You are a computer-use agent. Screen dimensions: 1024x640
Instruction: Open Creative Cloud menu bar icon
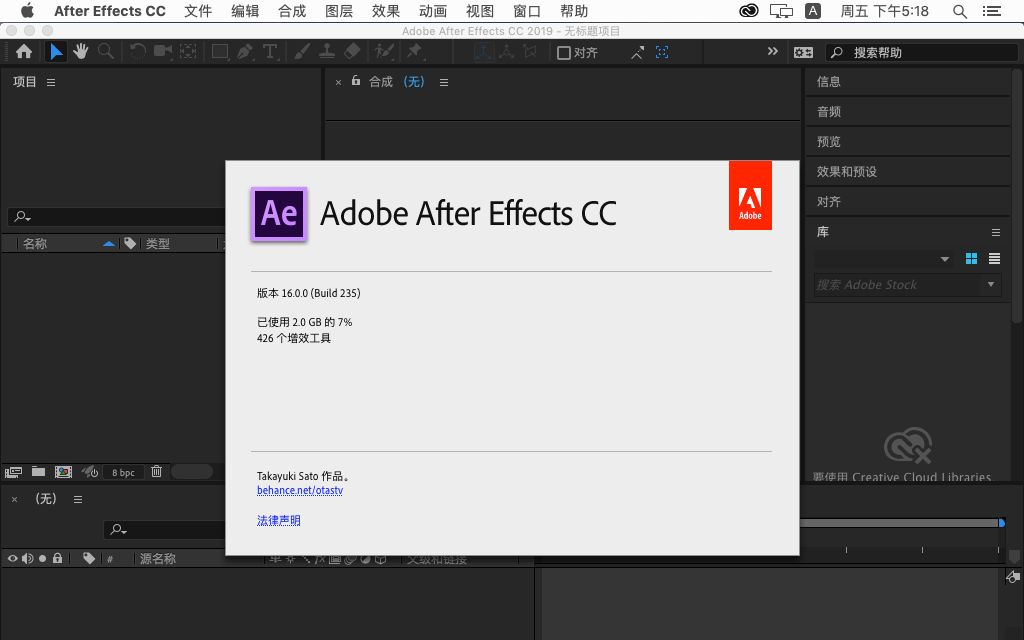click(x=748, y=11)
